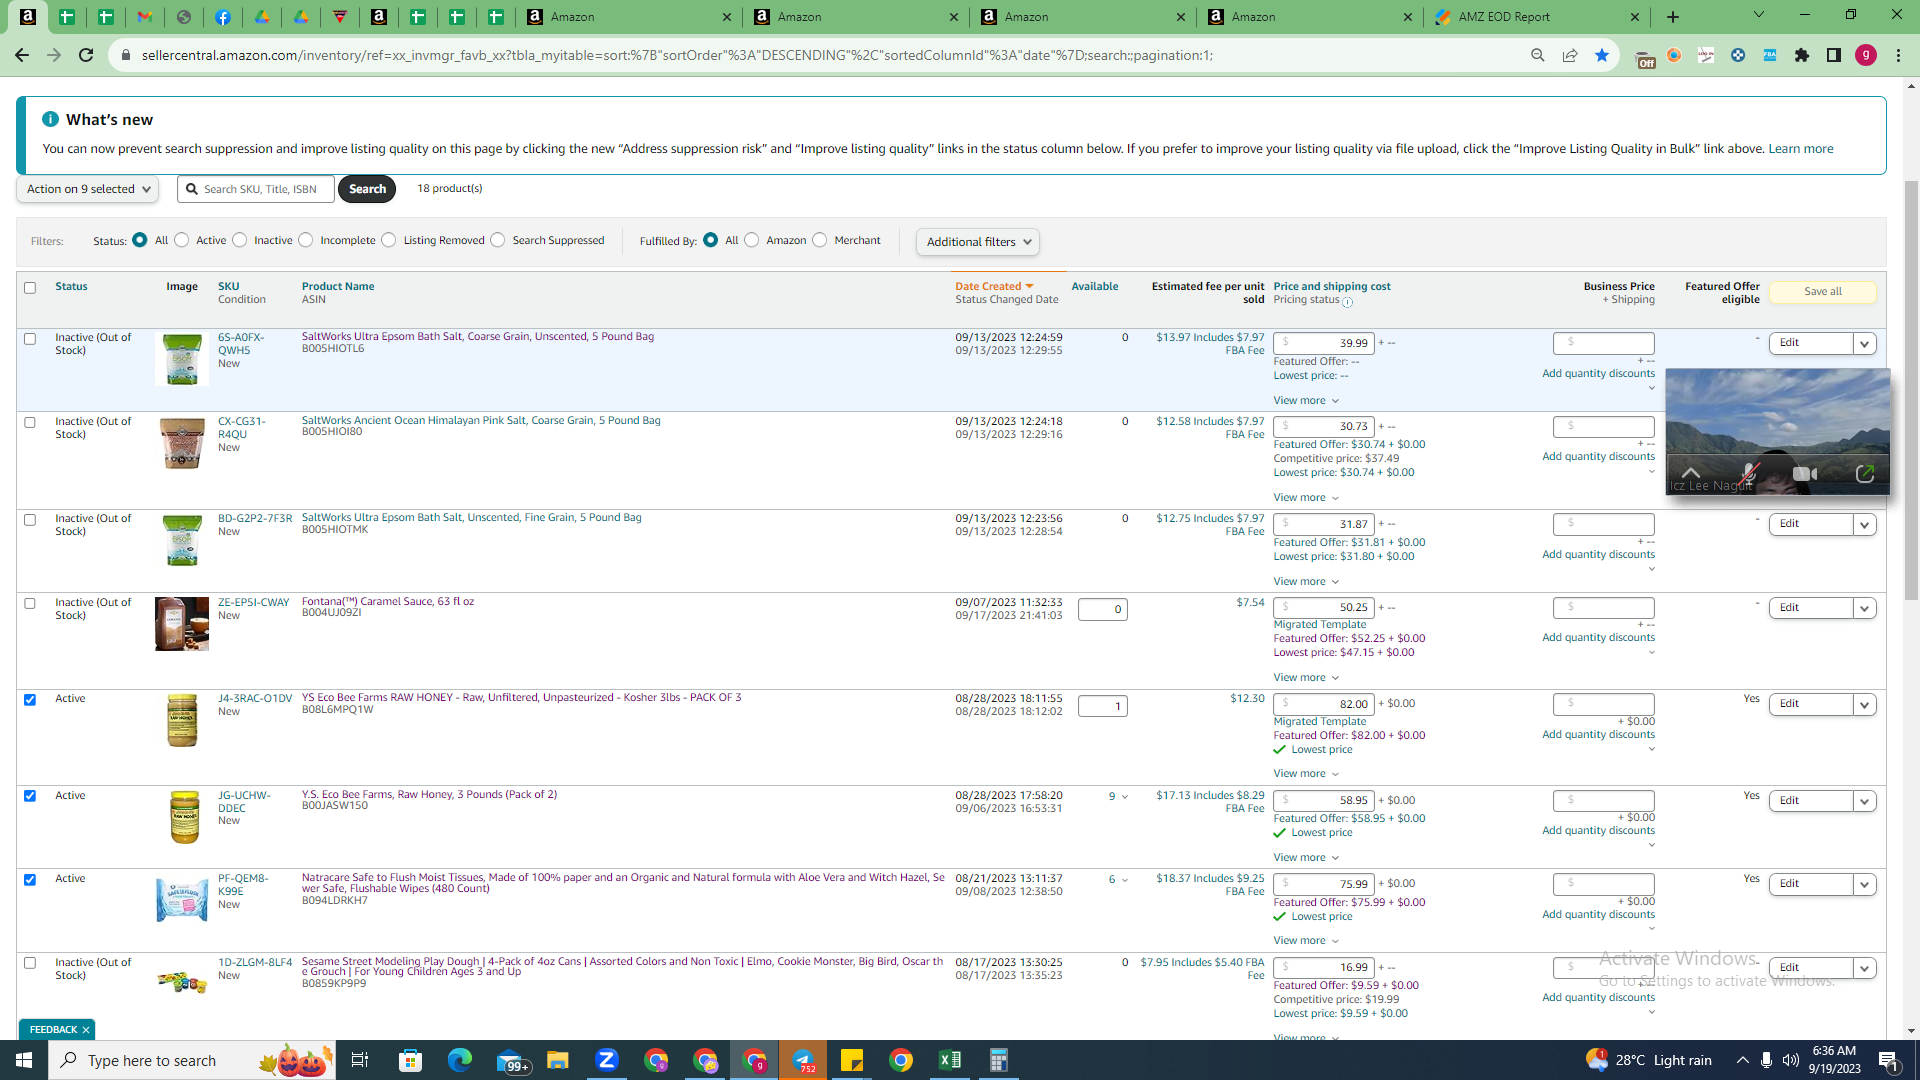This screenshot has width=1920, height=1080.
Task: Toggle camera in the video call overlay
Action: (1805, 474)
